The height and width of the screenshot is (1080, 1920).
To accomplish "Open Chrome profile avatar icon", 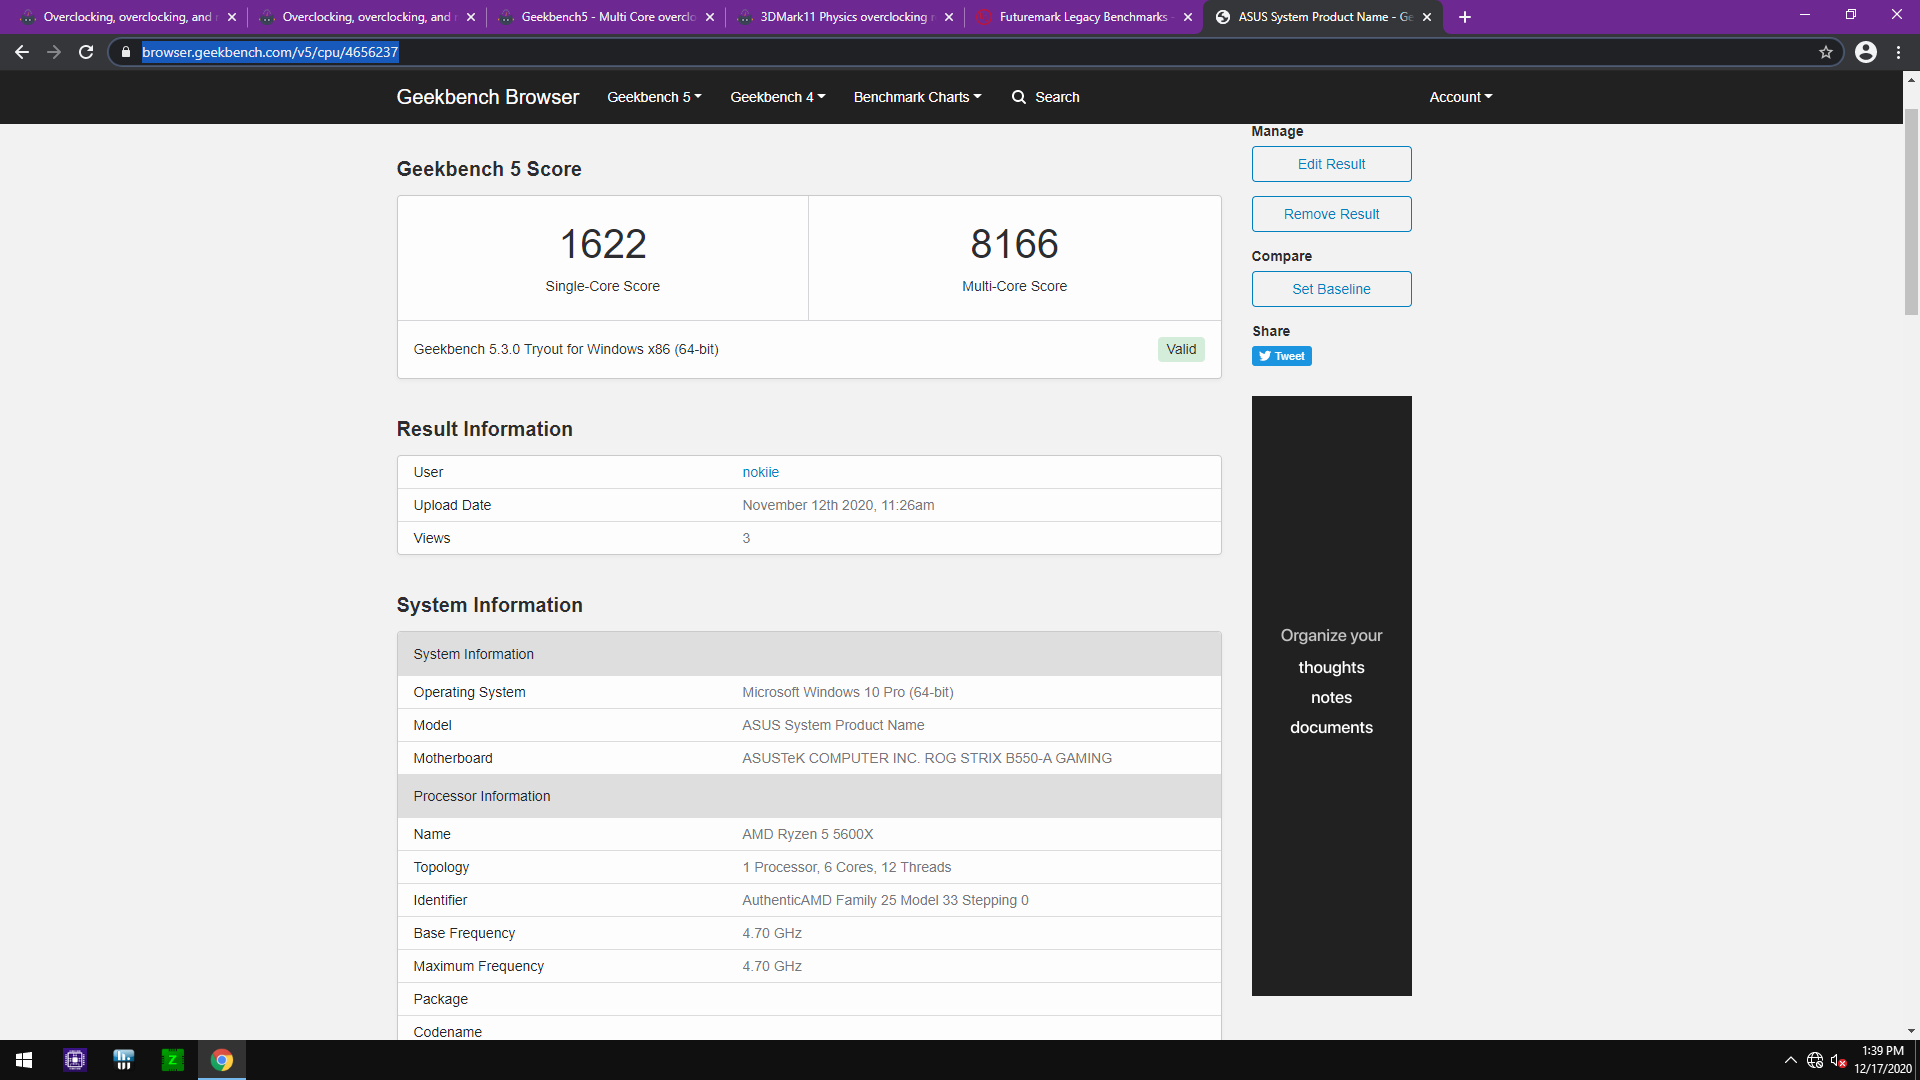I will coord(1866,52).
